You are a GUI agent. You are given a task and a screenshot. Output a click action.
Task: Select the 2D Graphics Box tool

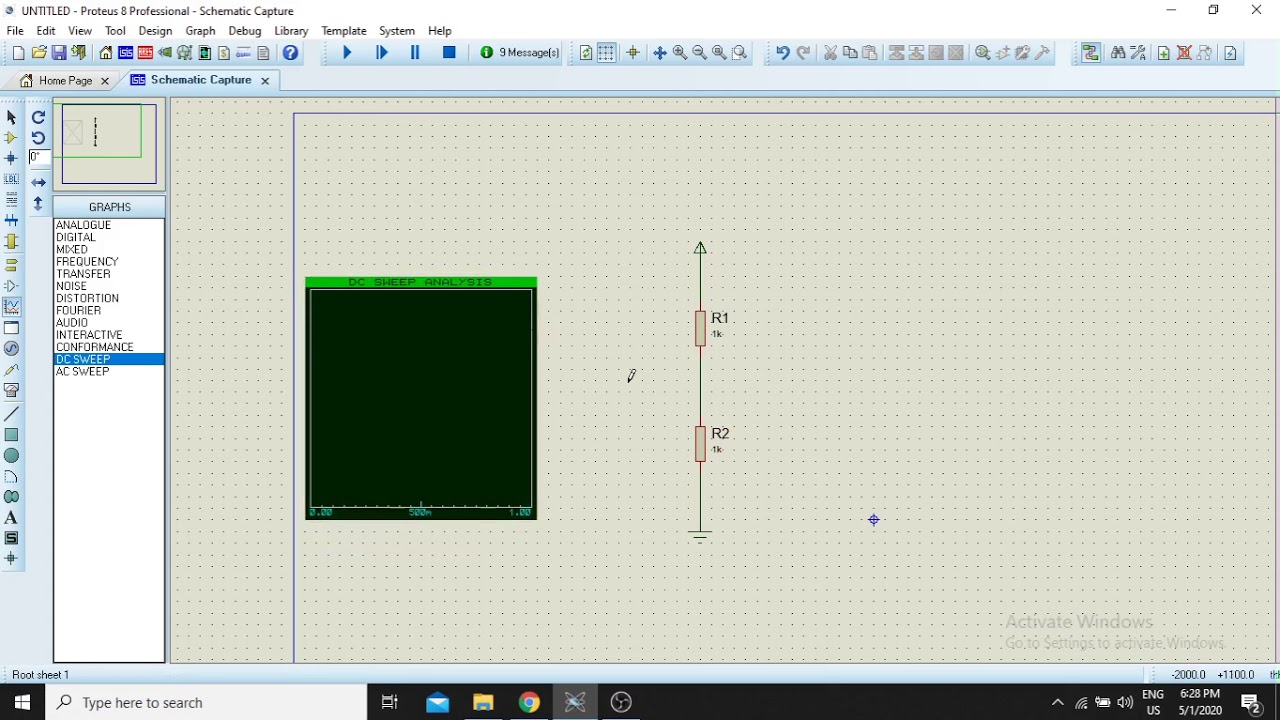coord(11,435)
